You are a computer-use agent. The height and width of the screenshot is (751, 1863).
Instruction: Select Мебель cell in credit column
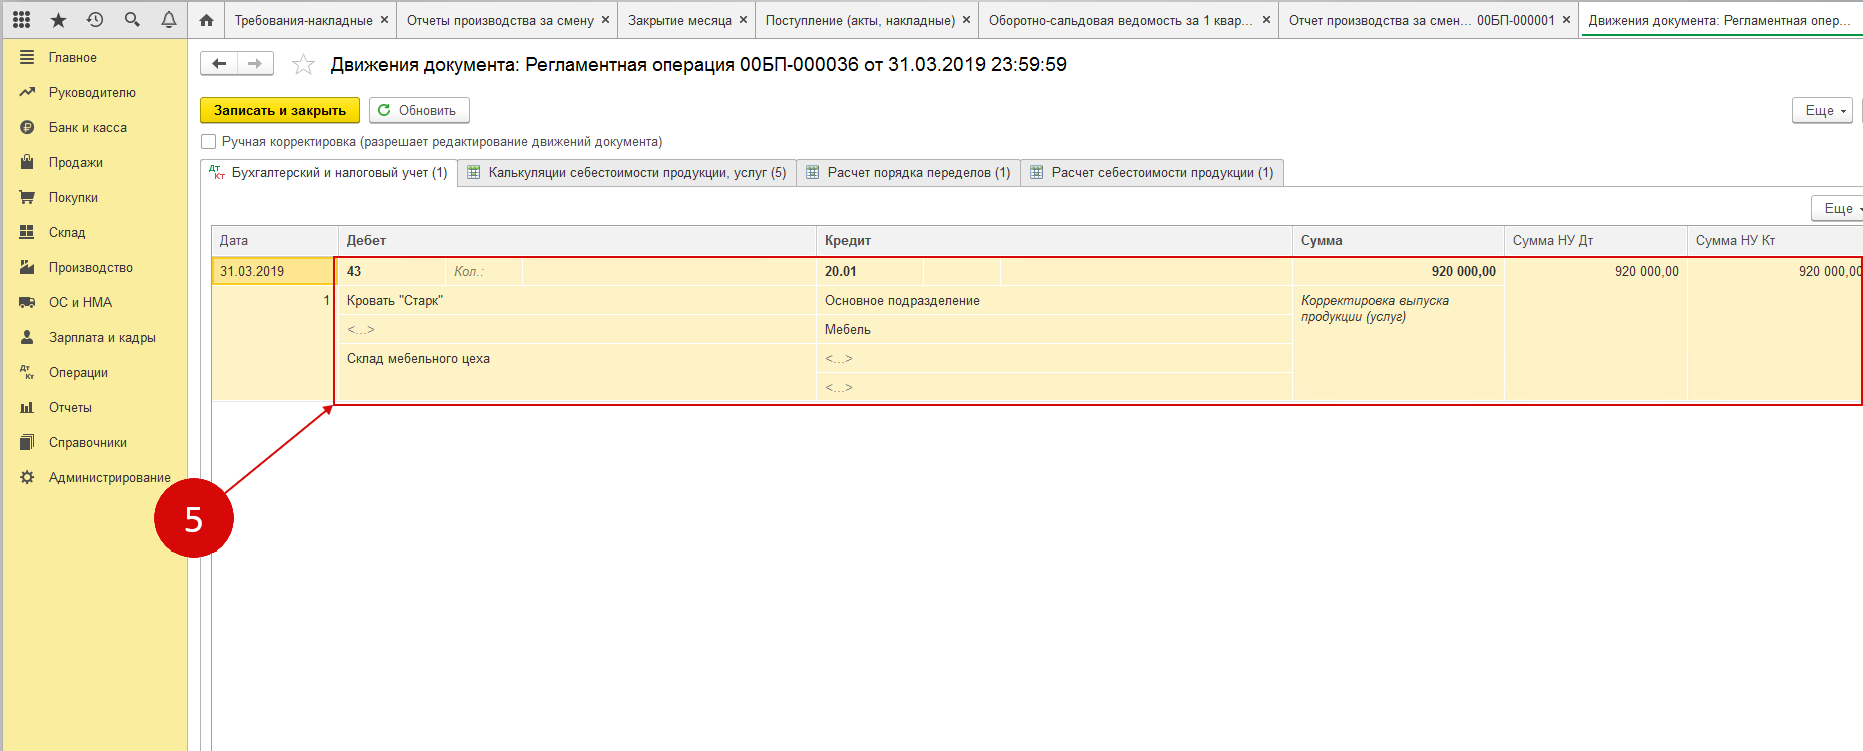point(1054,330)
